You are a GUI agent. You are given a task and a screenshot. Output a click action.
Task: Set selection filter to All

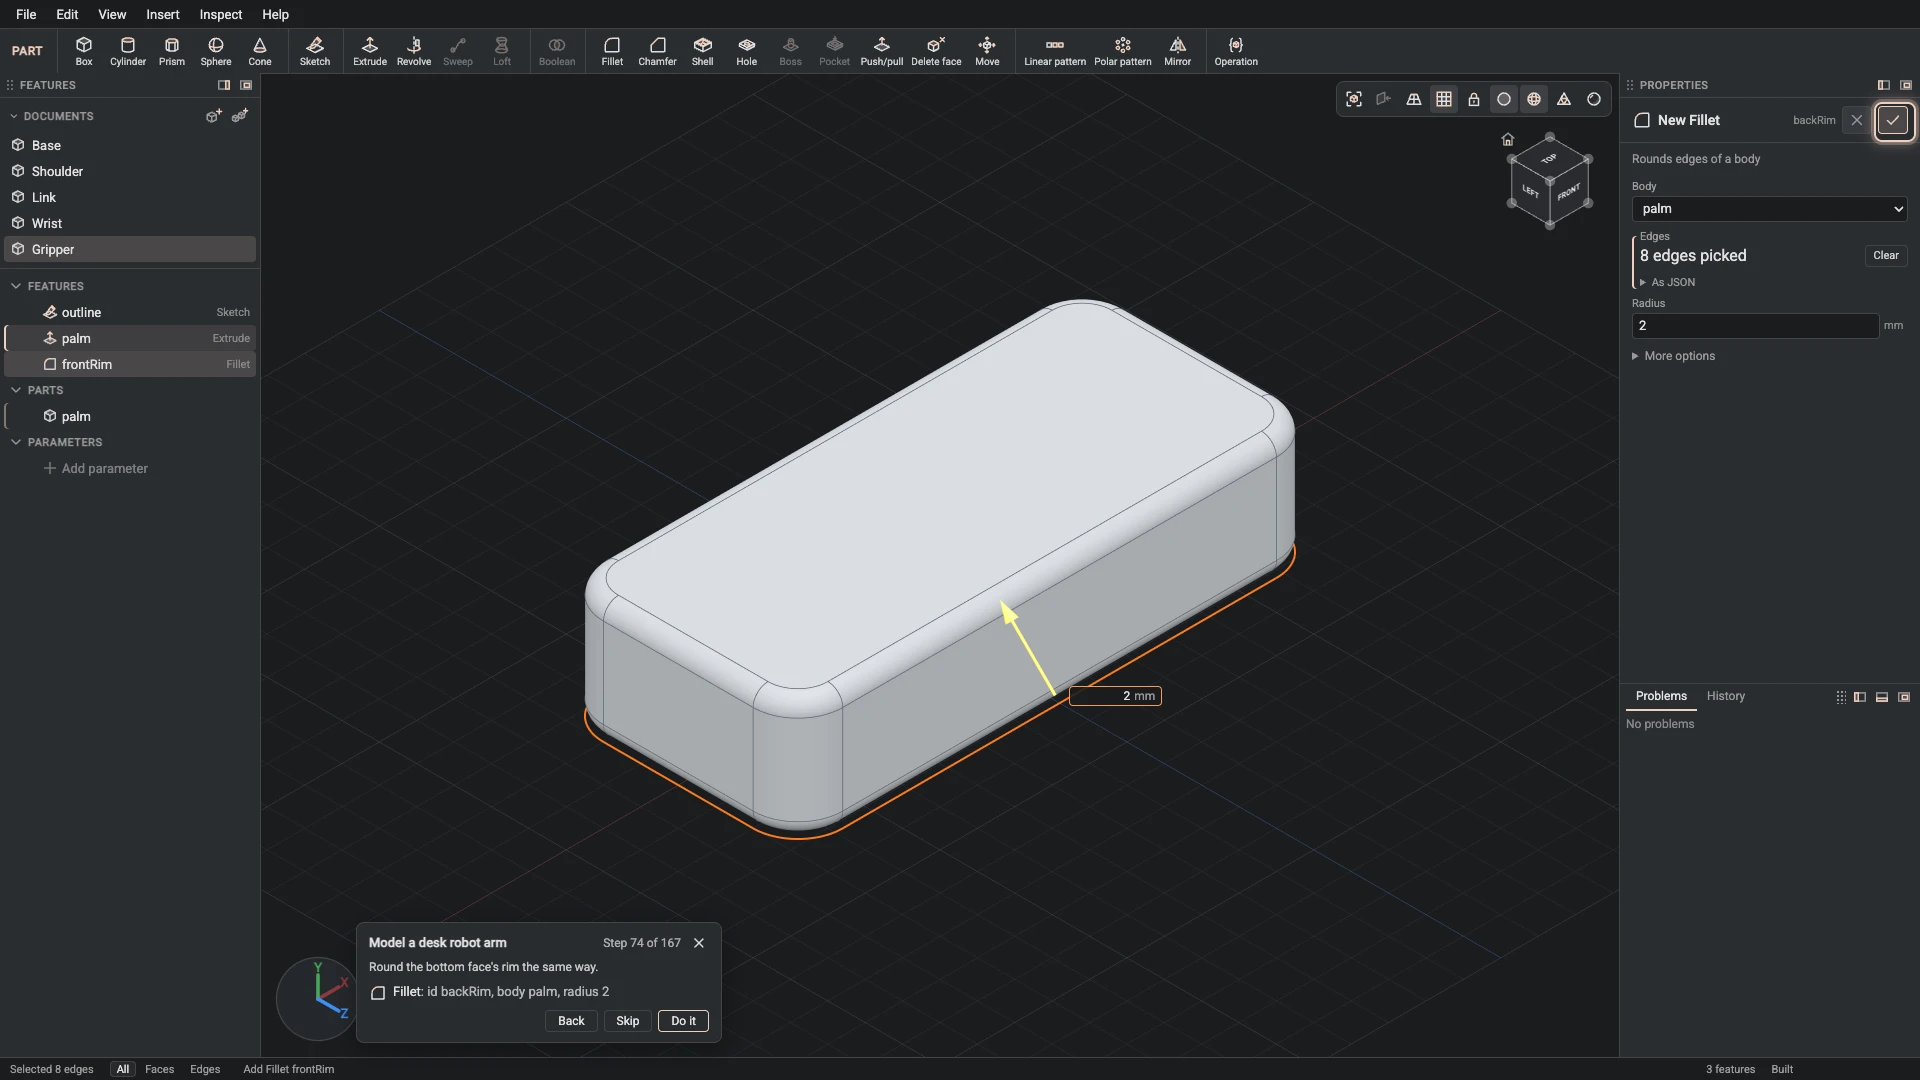click(x=123, y=1069)
